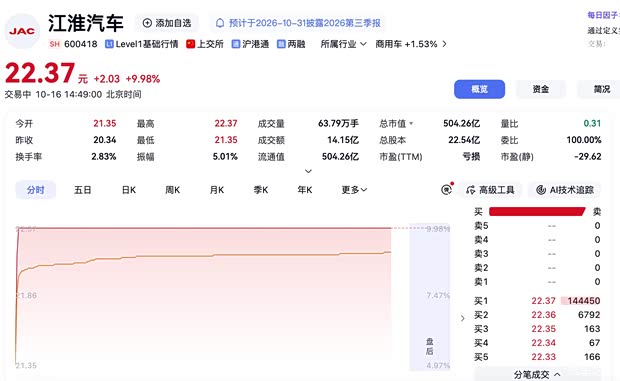Open the chart settings icon with red dot

[x=447, y=189]
